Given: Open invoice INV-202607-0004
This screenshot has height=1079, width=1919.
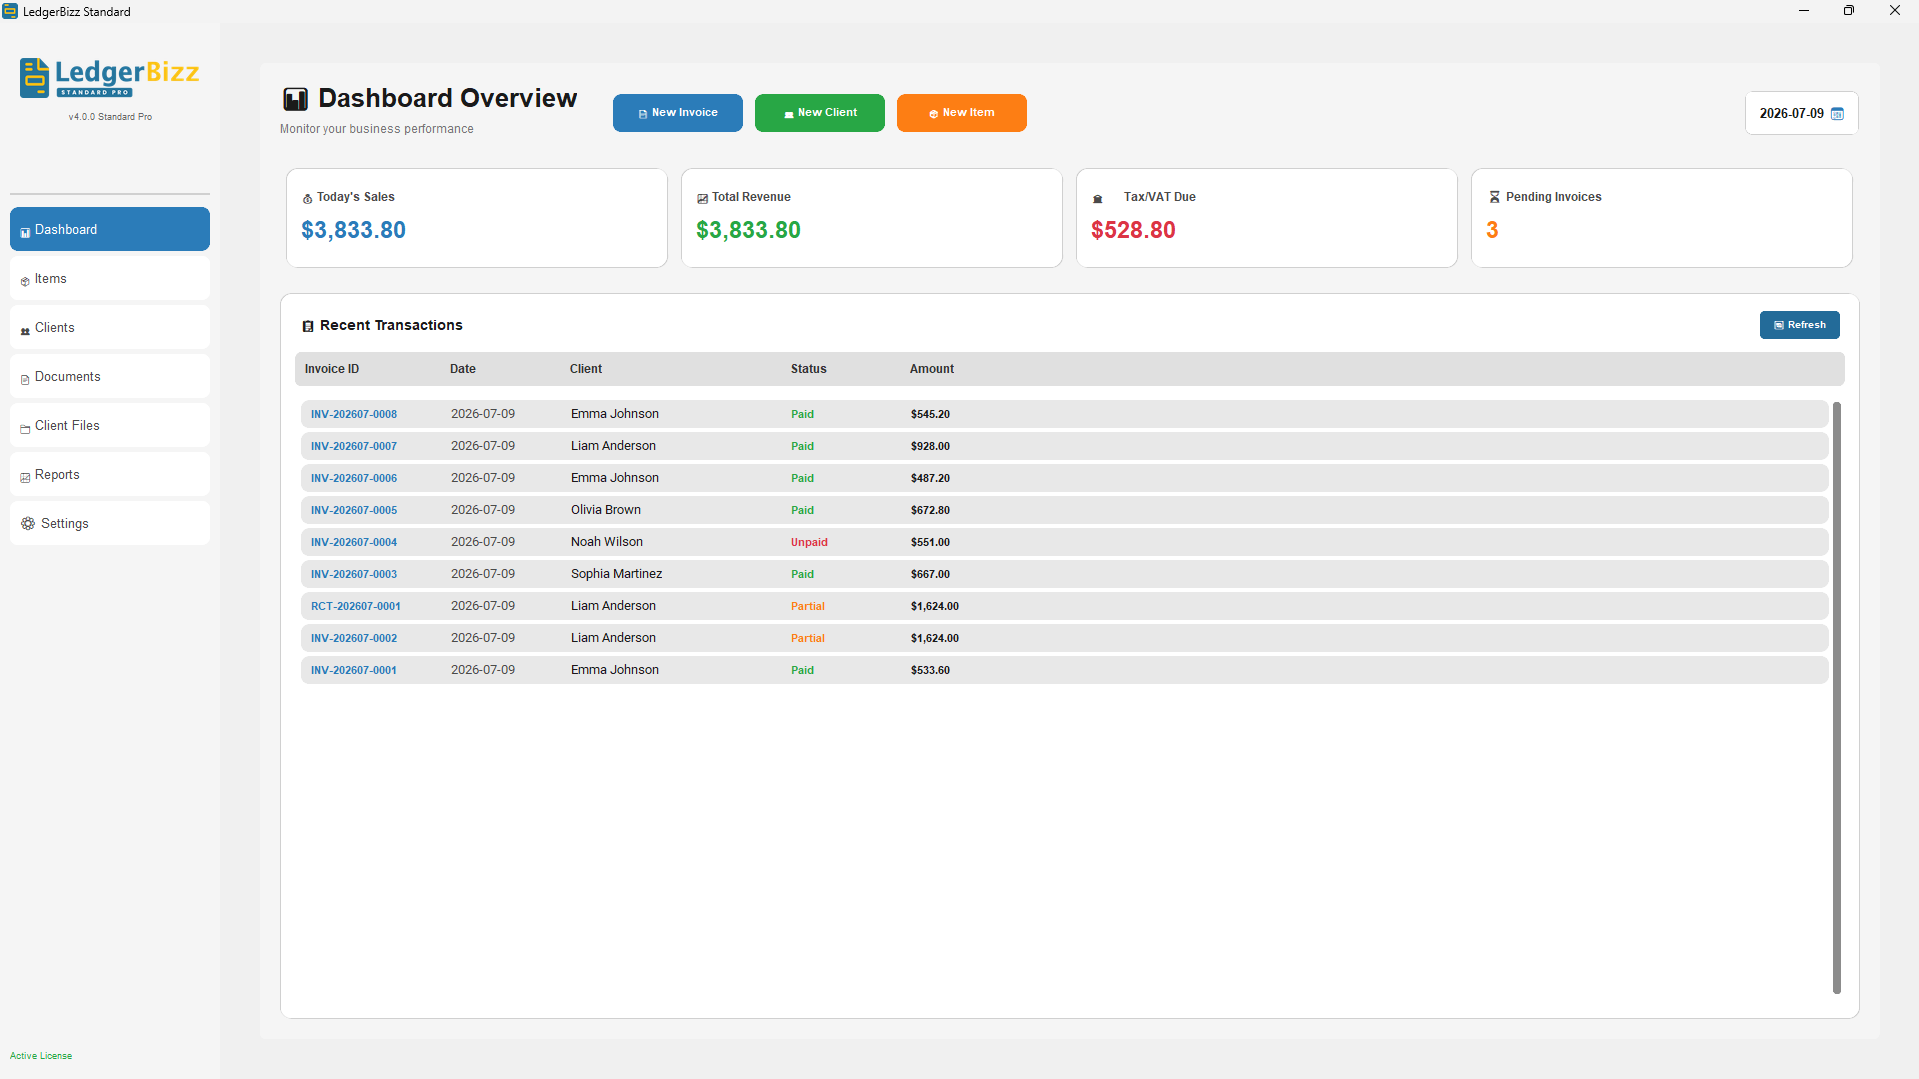Looking at the screenshot, I should tap(354, 542).
